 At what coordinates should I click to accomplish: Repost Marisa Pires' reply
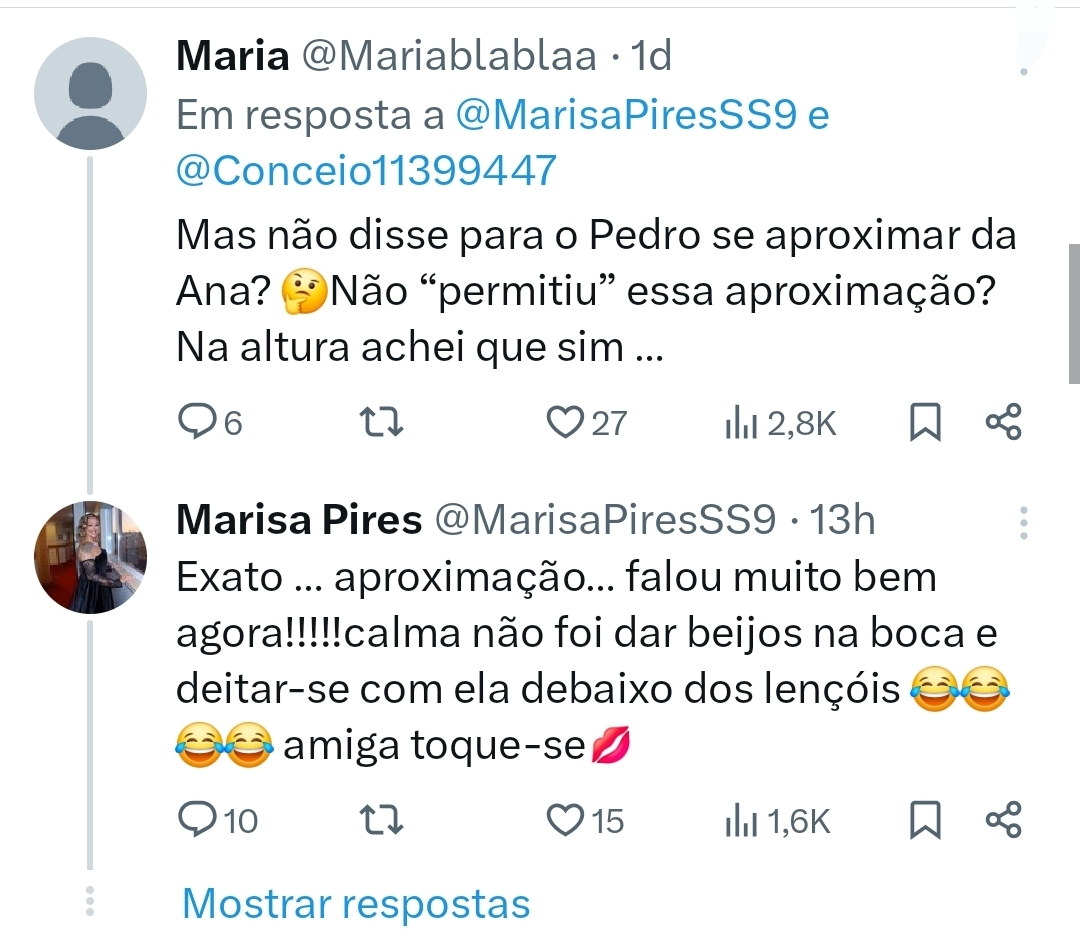click(381, 820)
